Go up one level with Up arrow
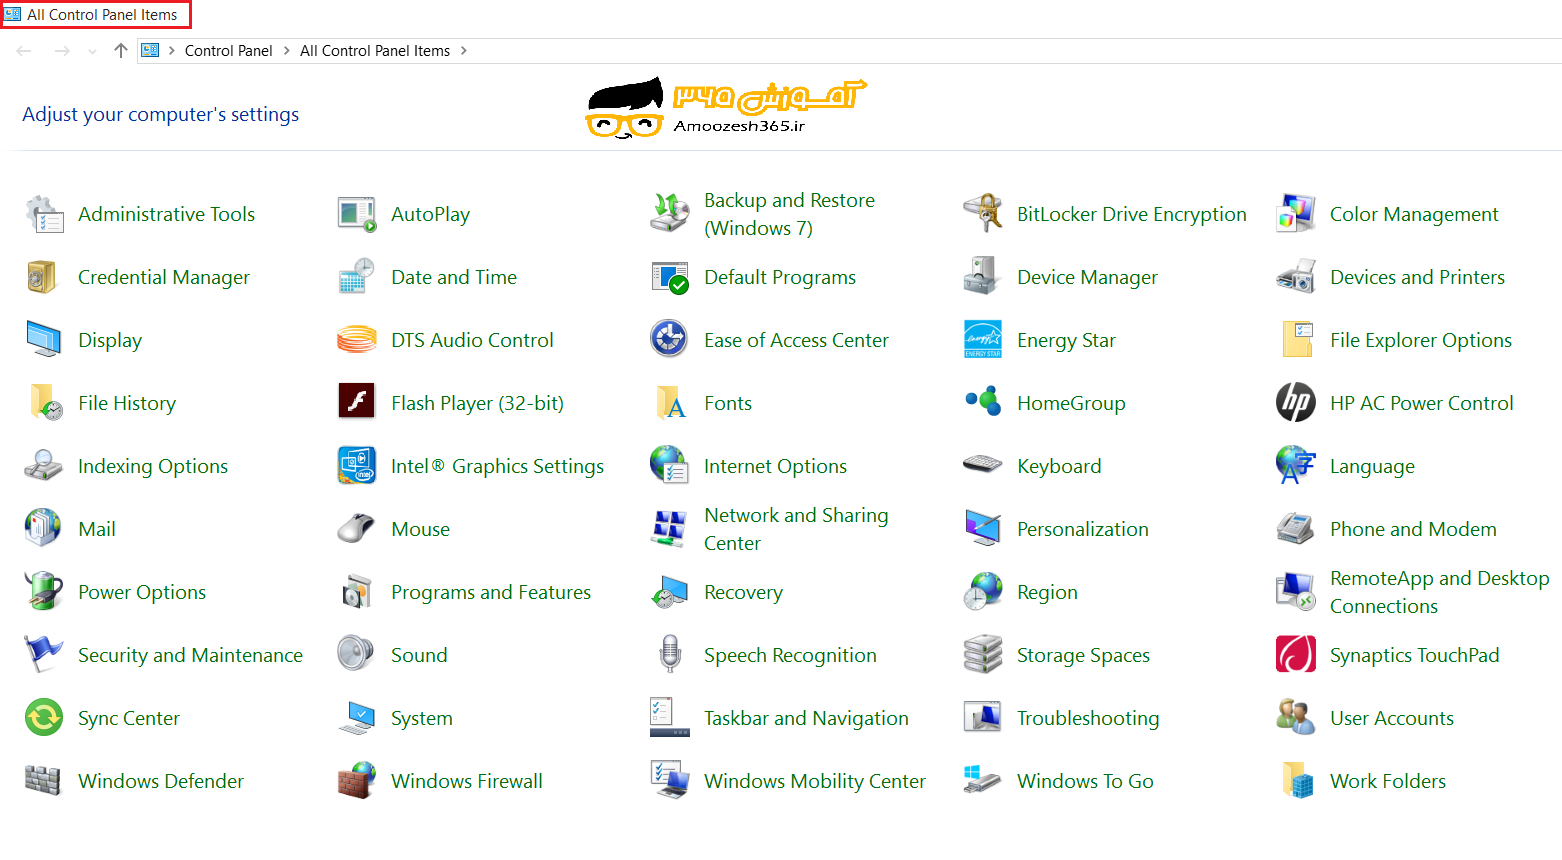The width and height of the screenshot is (1562, 860). [121, 51]
